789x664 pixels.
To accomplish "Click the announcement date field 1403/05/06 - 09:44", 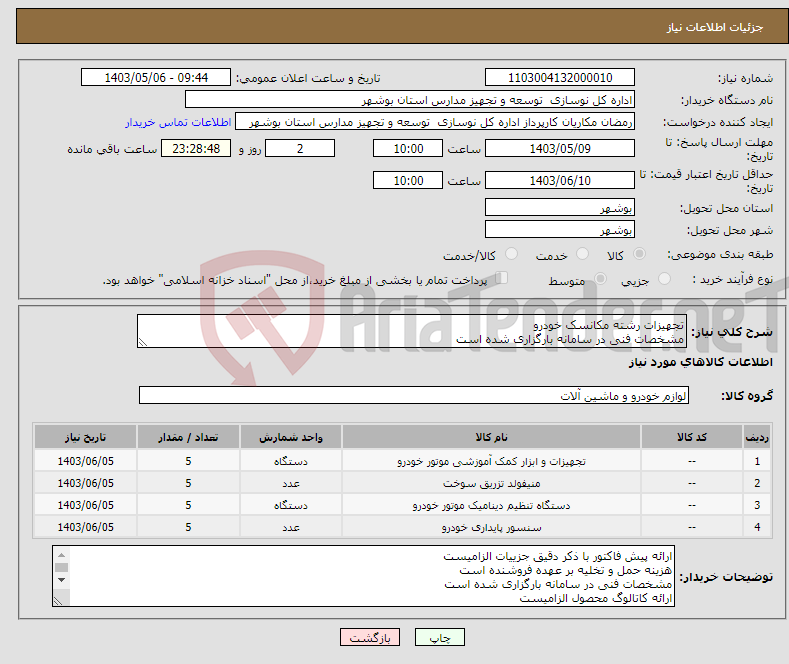I will click(156, 77).
